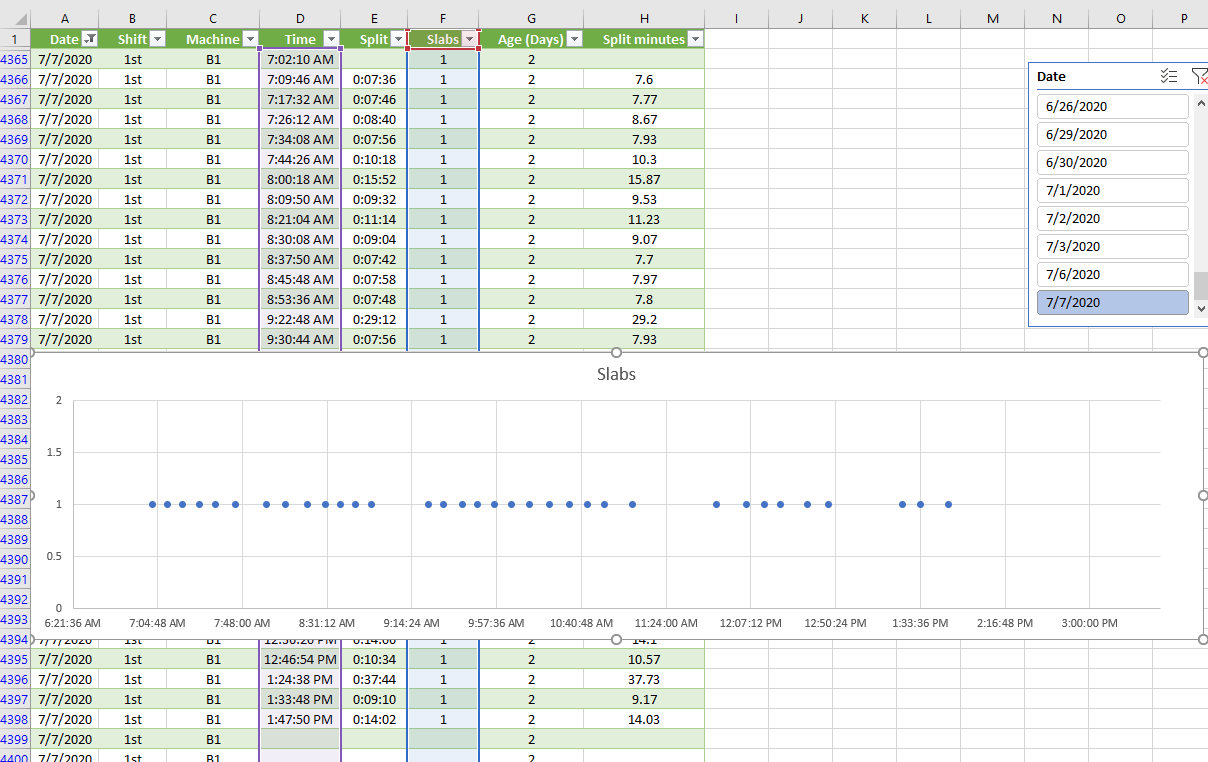Viewport: 1208px width, 762px height.
Task: Click the chart's left middle sizing handle
Action: pos(31,495)
